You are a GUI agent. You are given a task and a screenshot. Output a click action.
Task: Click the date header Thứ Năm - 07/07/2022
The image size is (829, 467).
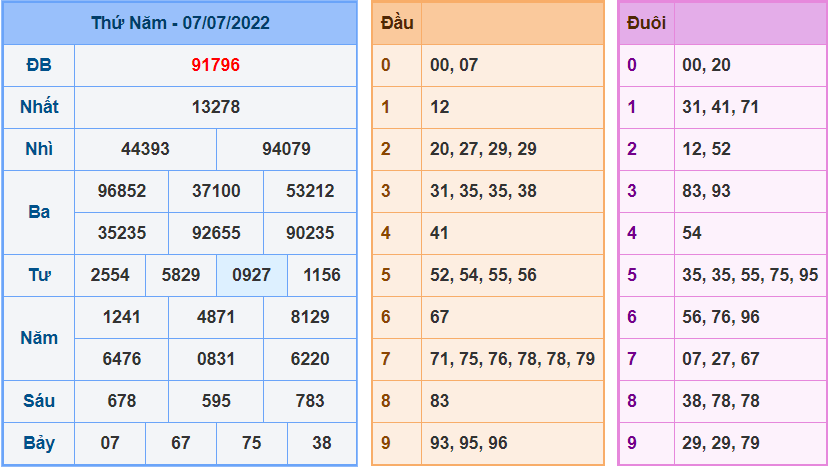(x=180, y=23)
